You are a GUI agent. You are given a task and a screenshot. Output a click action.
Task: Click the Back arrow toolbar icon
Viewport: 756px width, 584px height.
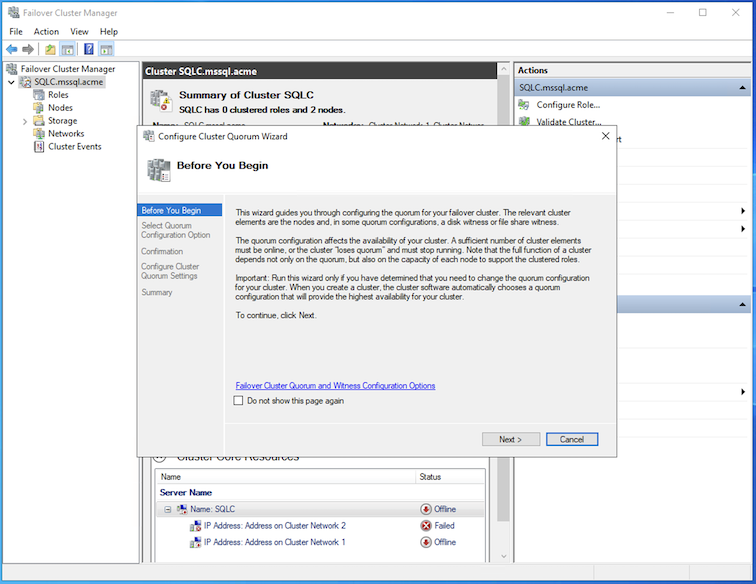(x=12, y=49)
